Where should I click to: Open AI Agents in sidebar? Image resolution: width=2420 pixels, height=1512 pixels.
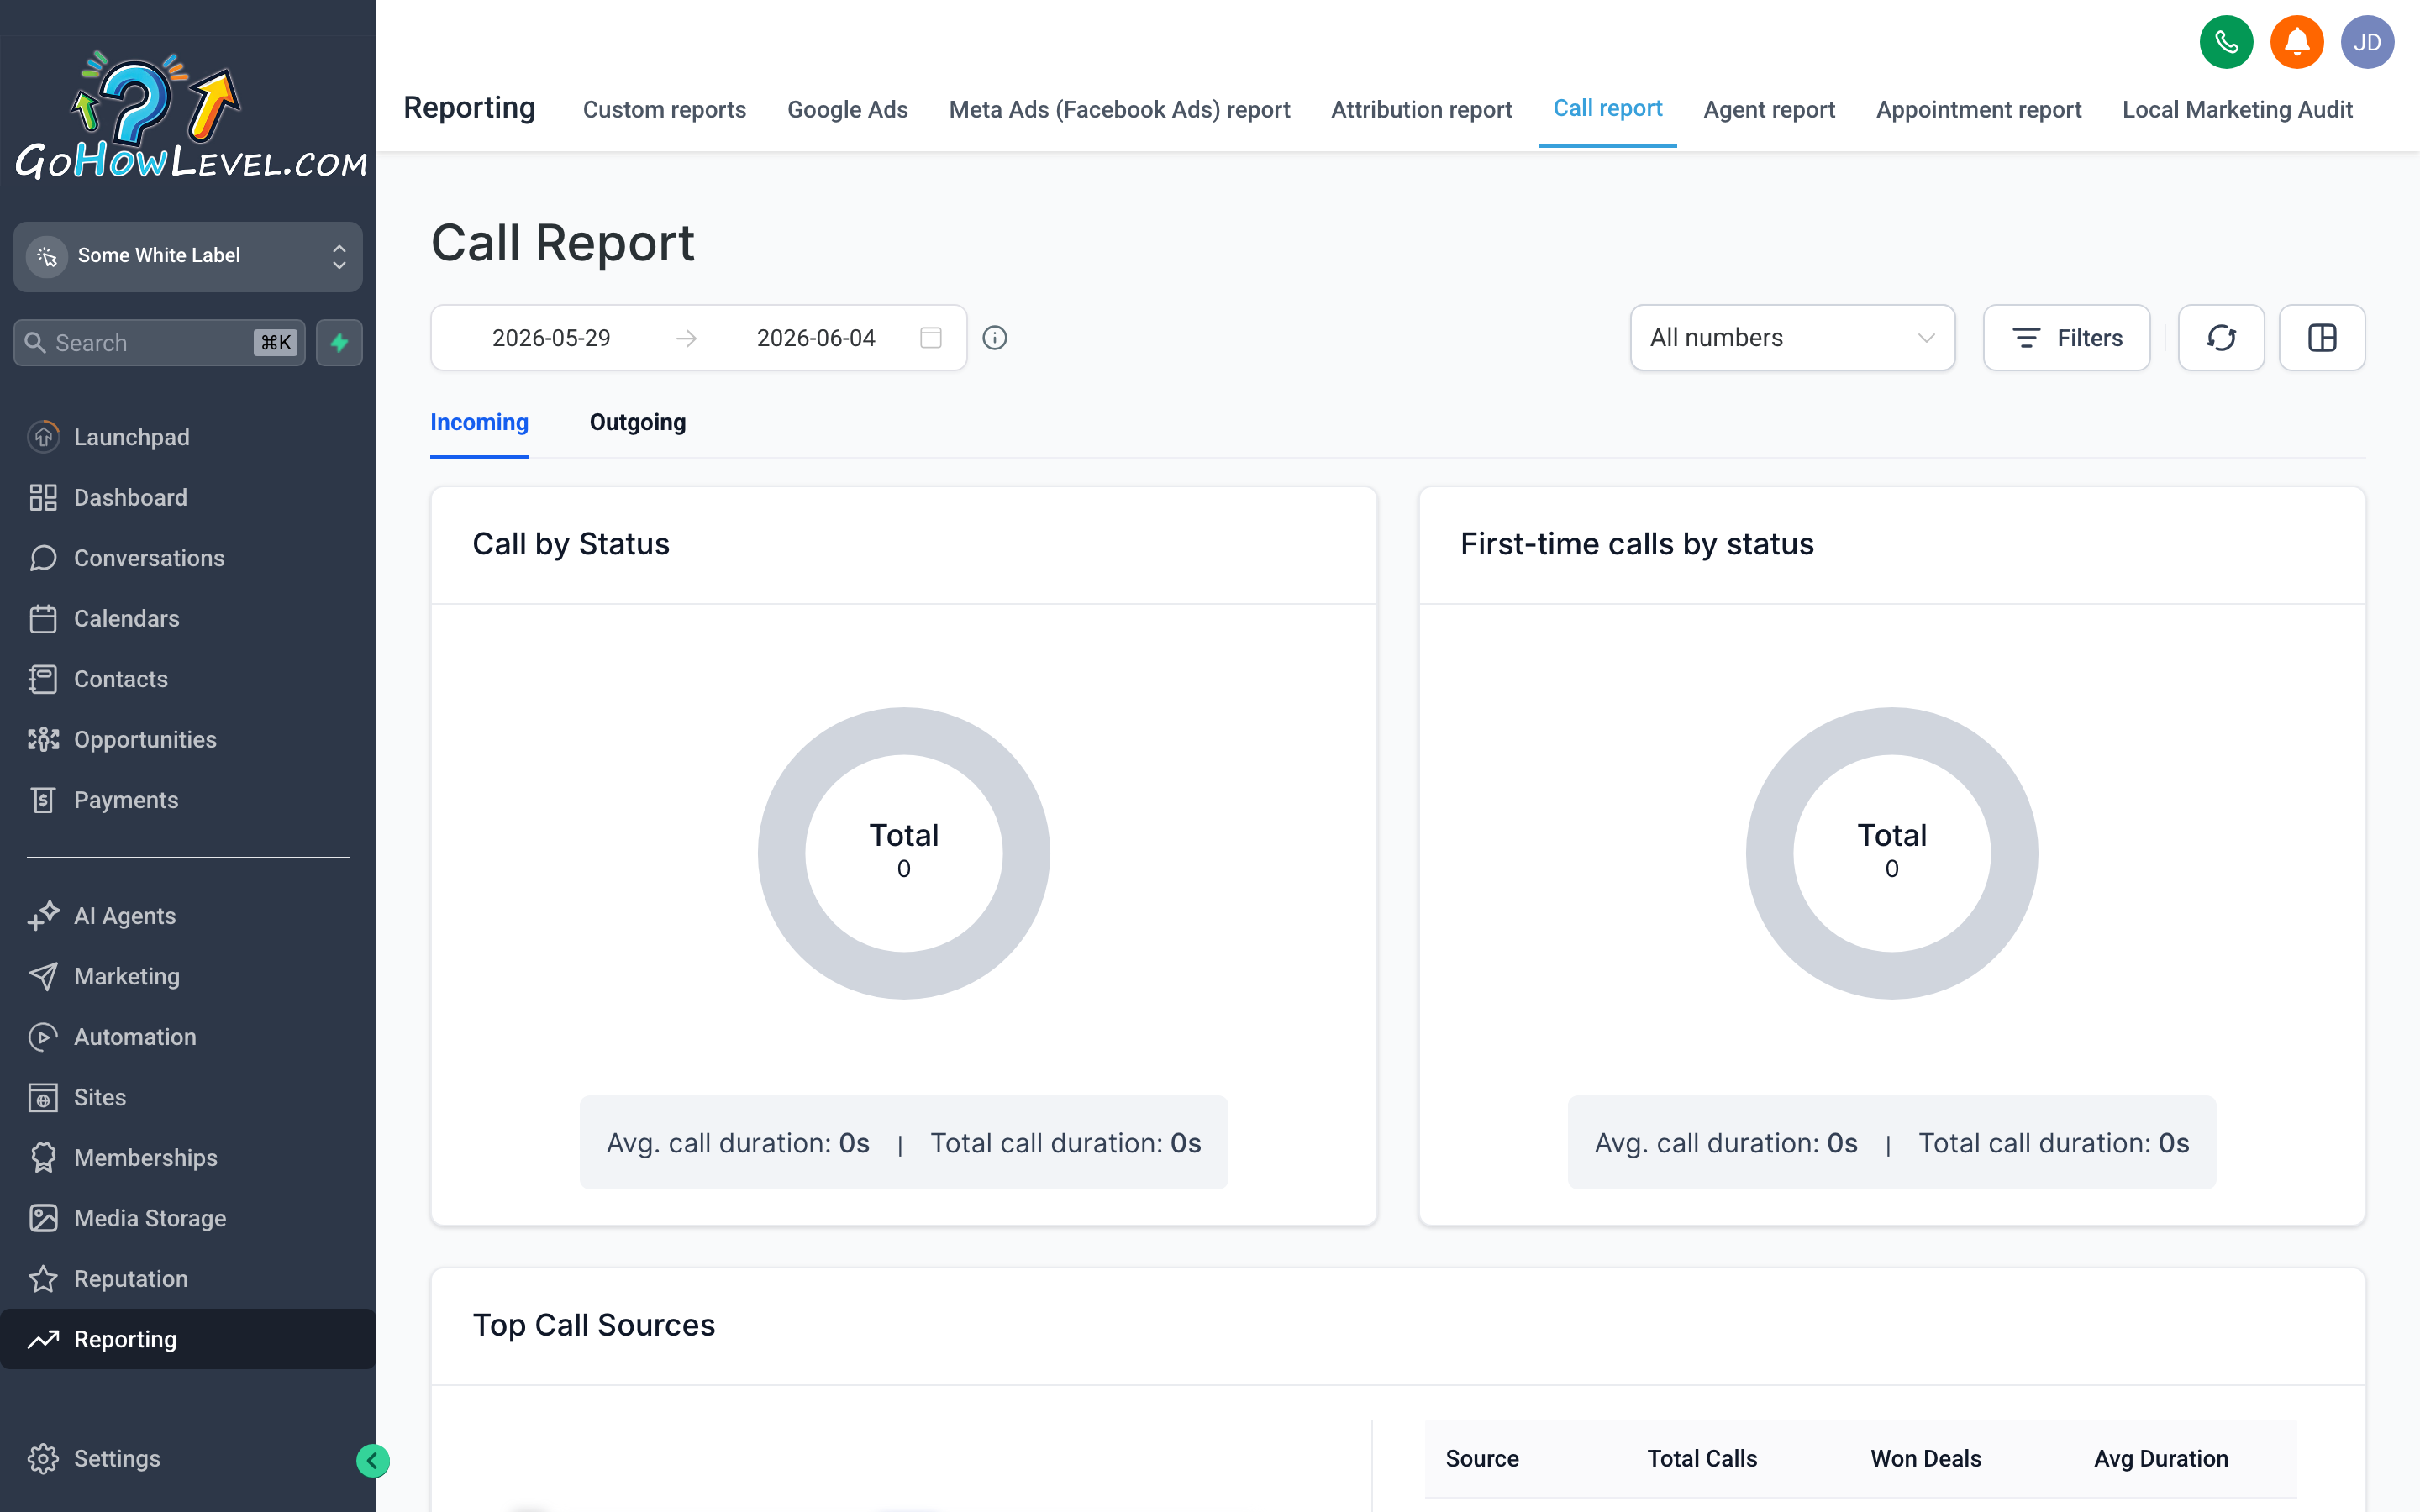188,916
